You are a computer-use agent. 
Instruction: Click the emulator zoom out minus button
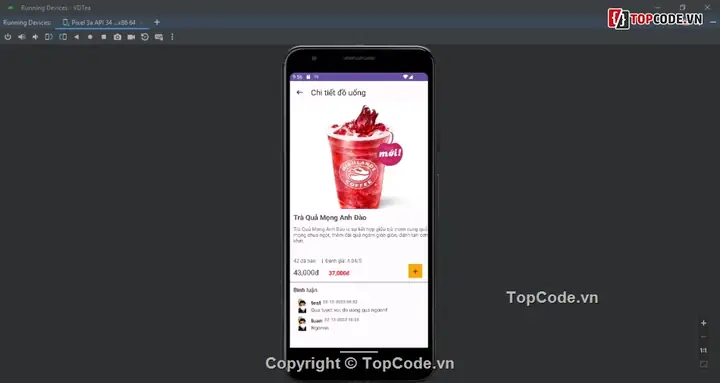[x=703, y=337]
